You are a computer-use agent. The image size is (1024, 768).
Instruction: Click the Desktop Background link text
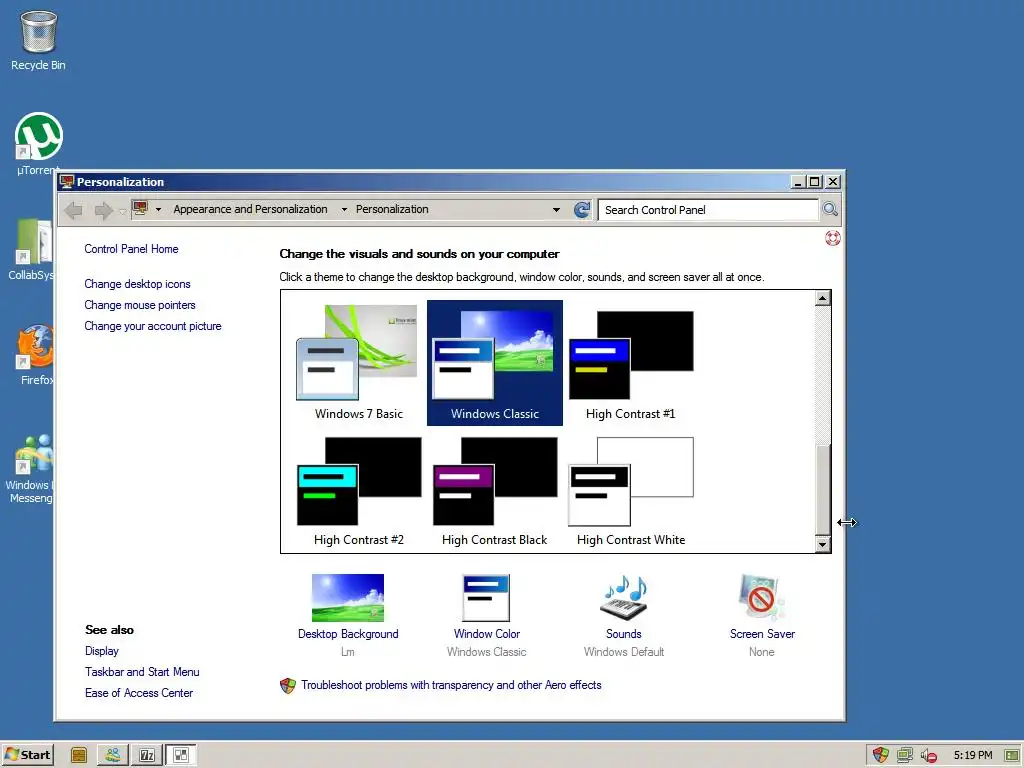pos(348,633)
